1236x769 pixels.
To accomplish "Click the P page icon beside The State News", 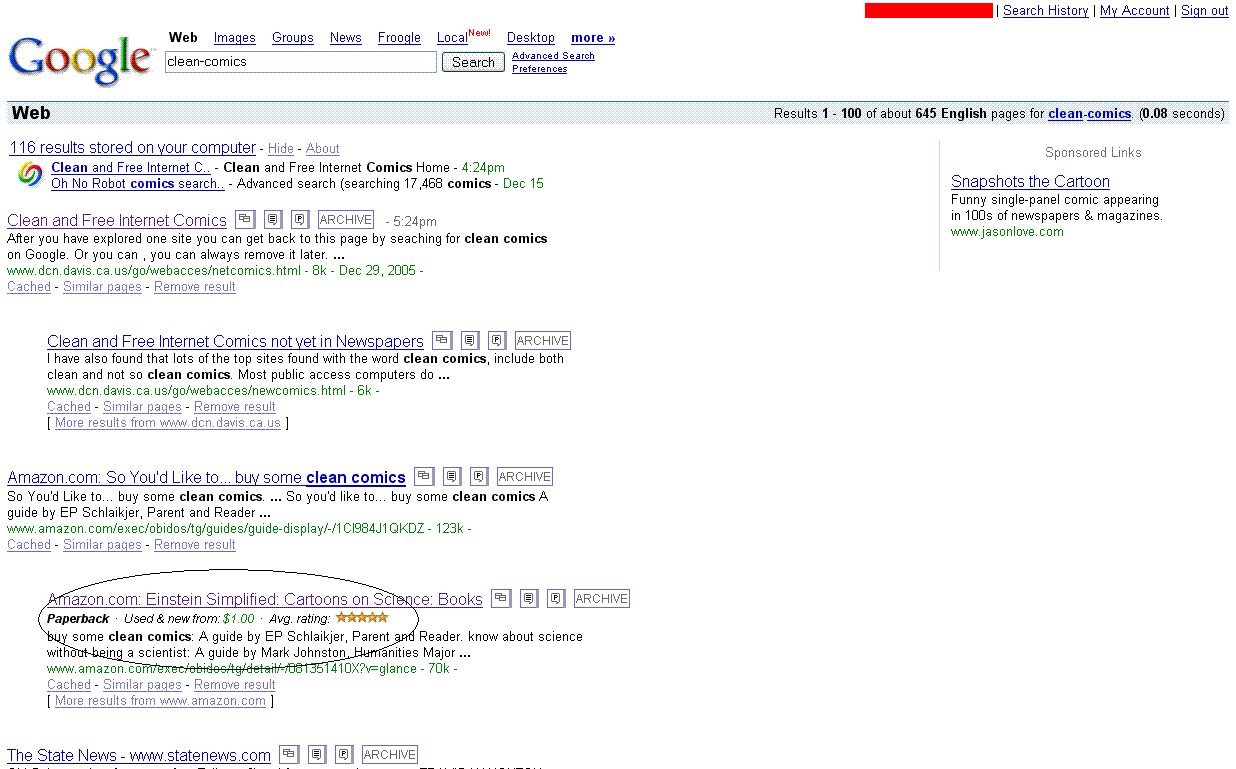I will pos(344,755).
